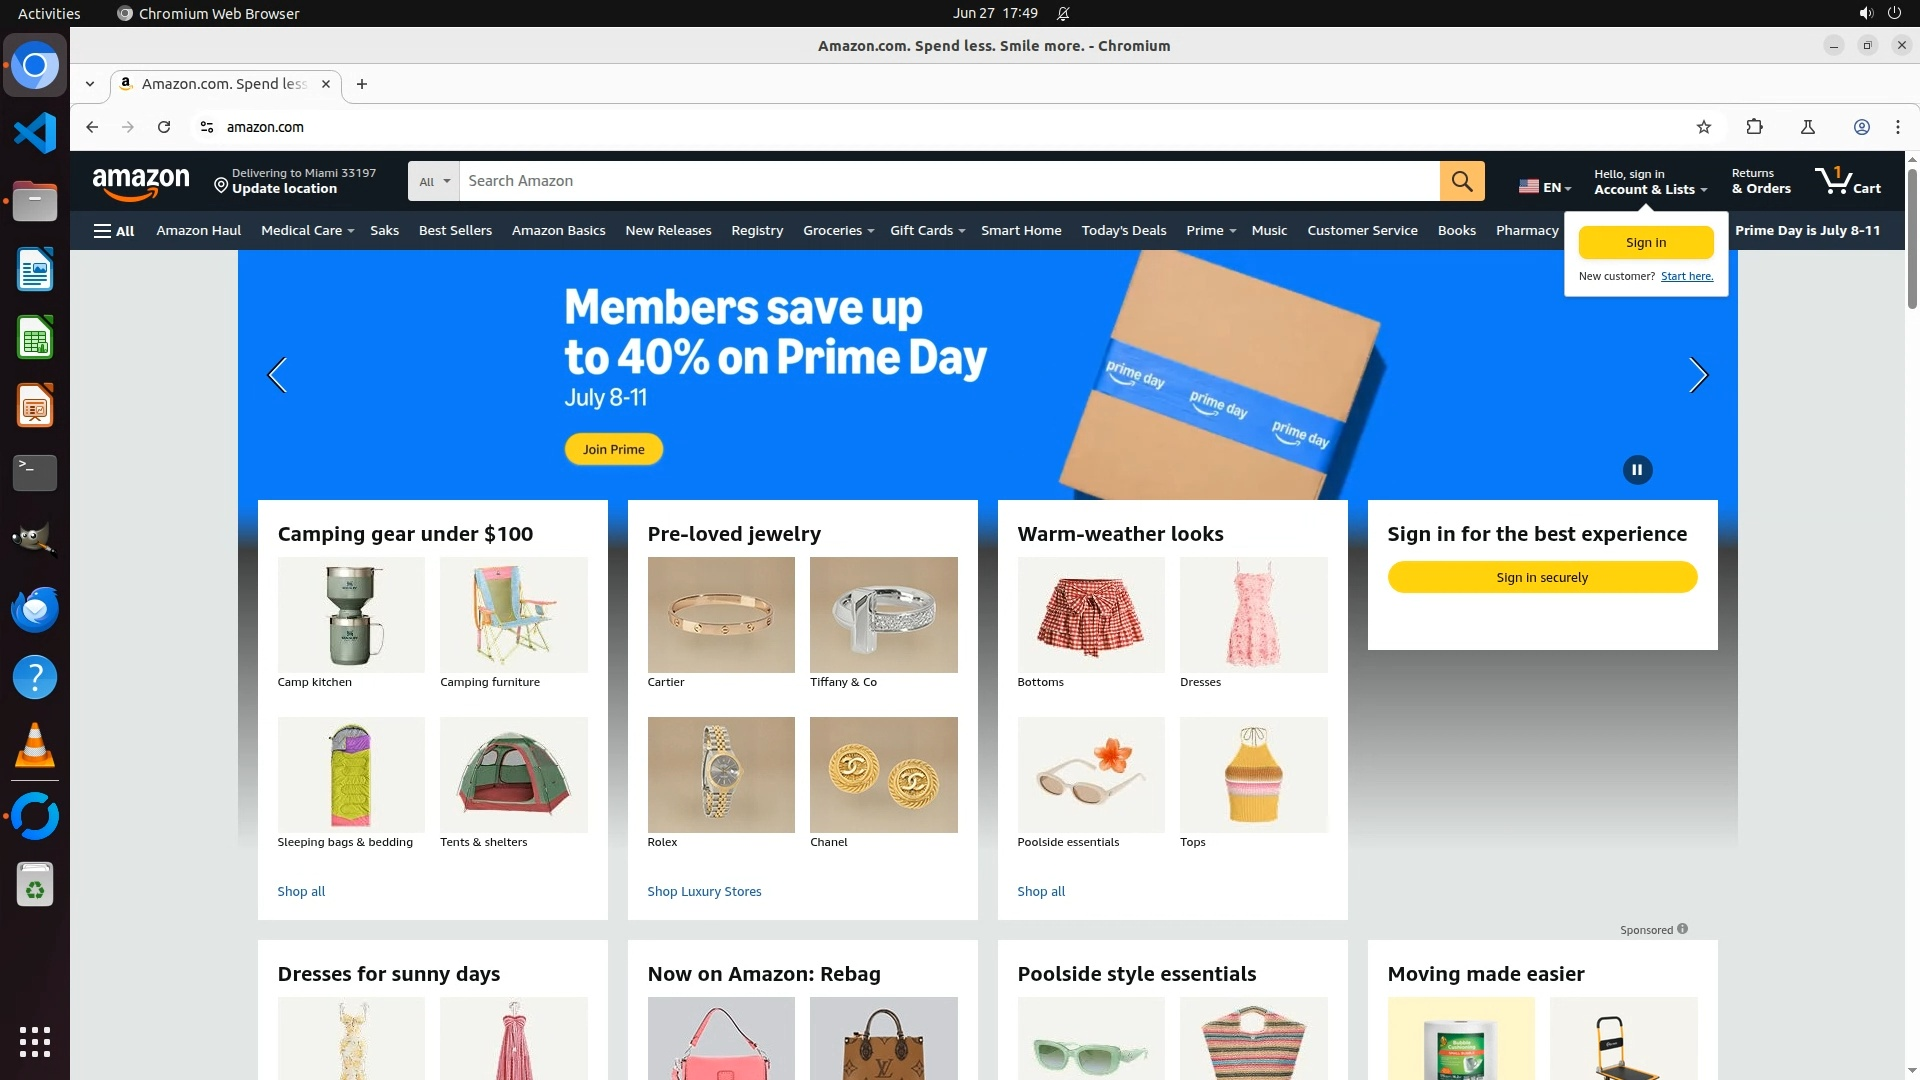Show the previous banner slide arrow
Screen dimensions: 1920x1080
[x=277, y=375]
